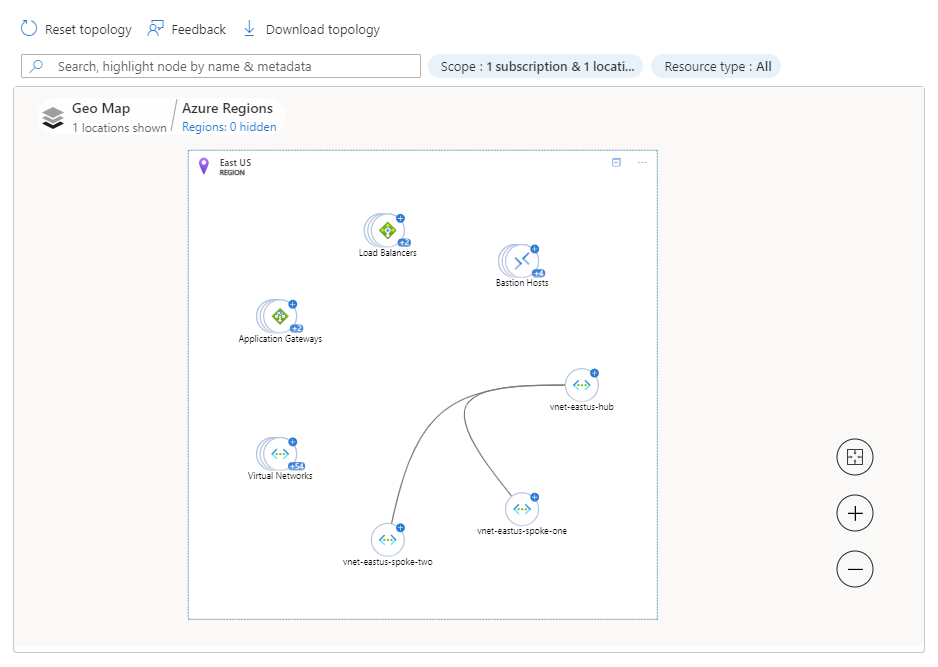Click the fit-to-screen view icon
The height and width of the screenshot is (667, 938).
[x=854, y=457]
